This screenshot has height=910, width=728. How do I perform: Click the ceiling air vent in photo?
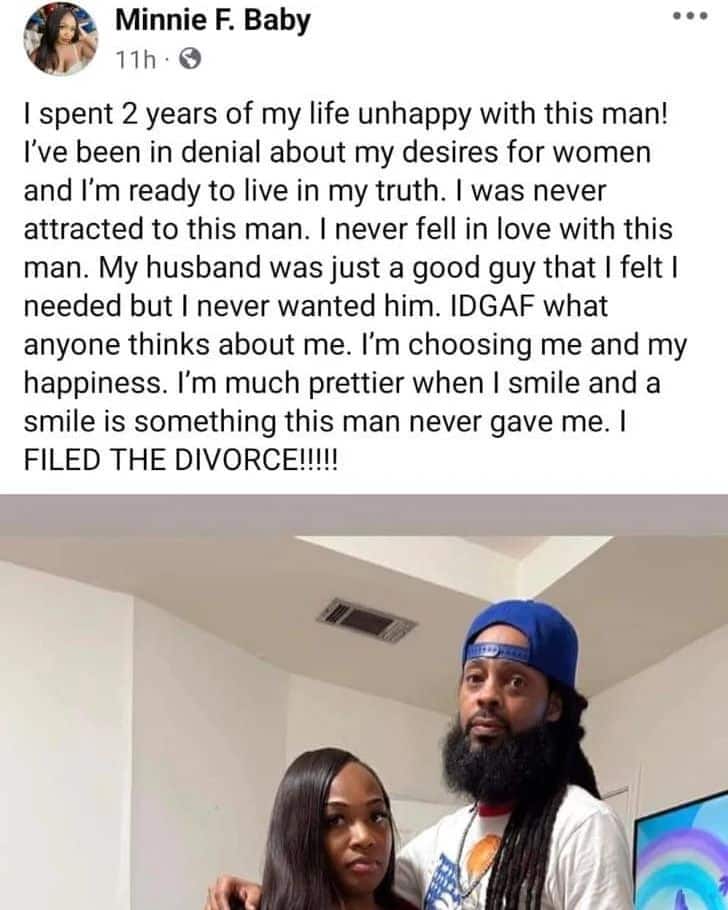click(x=366, y=620)
